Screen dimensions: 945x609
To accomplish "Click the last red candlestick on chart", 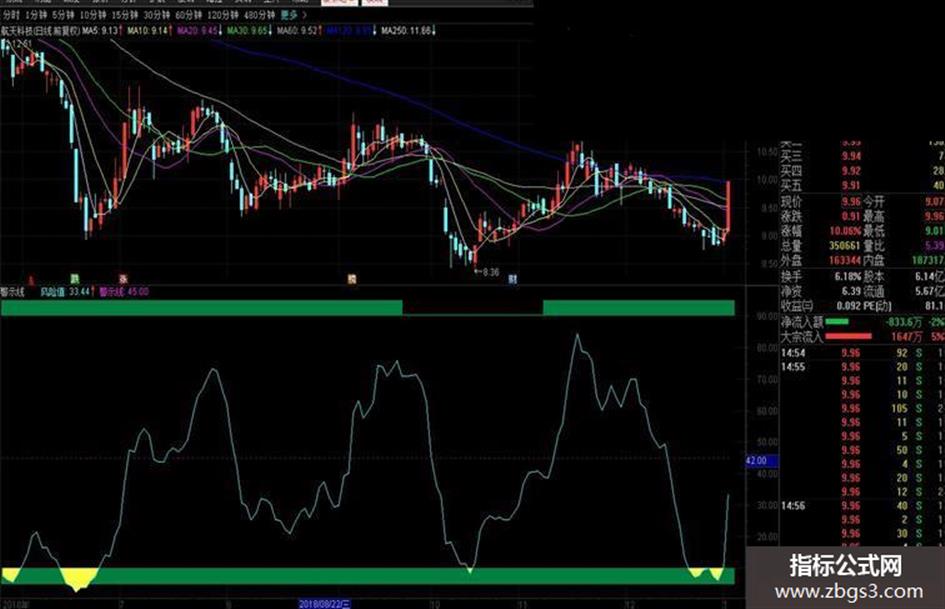I will 728,206.
